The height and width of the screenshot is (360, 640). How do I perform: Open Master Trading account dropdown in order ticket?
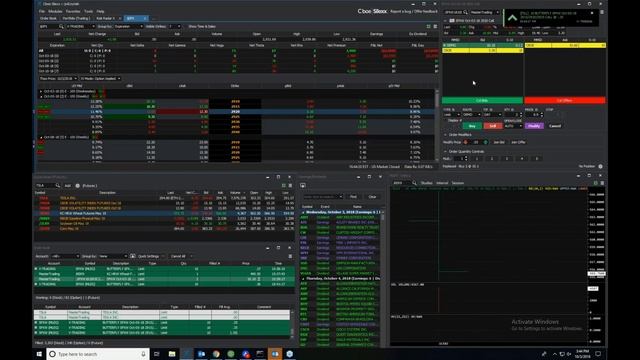point(484,13)
